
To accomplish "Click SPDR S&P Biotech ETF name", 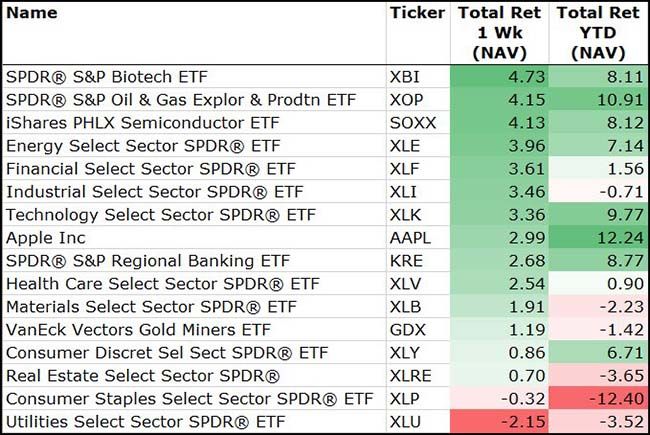I will click(114, 75).
